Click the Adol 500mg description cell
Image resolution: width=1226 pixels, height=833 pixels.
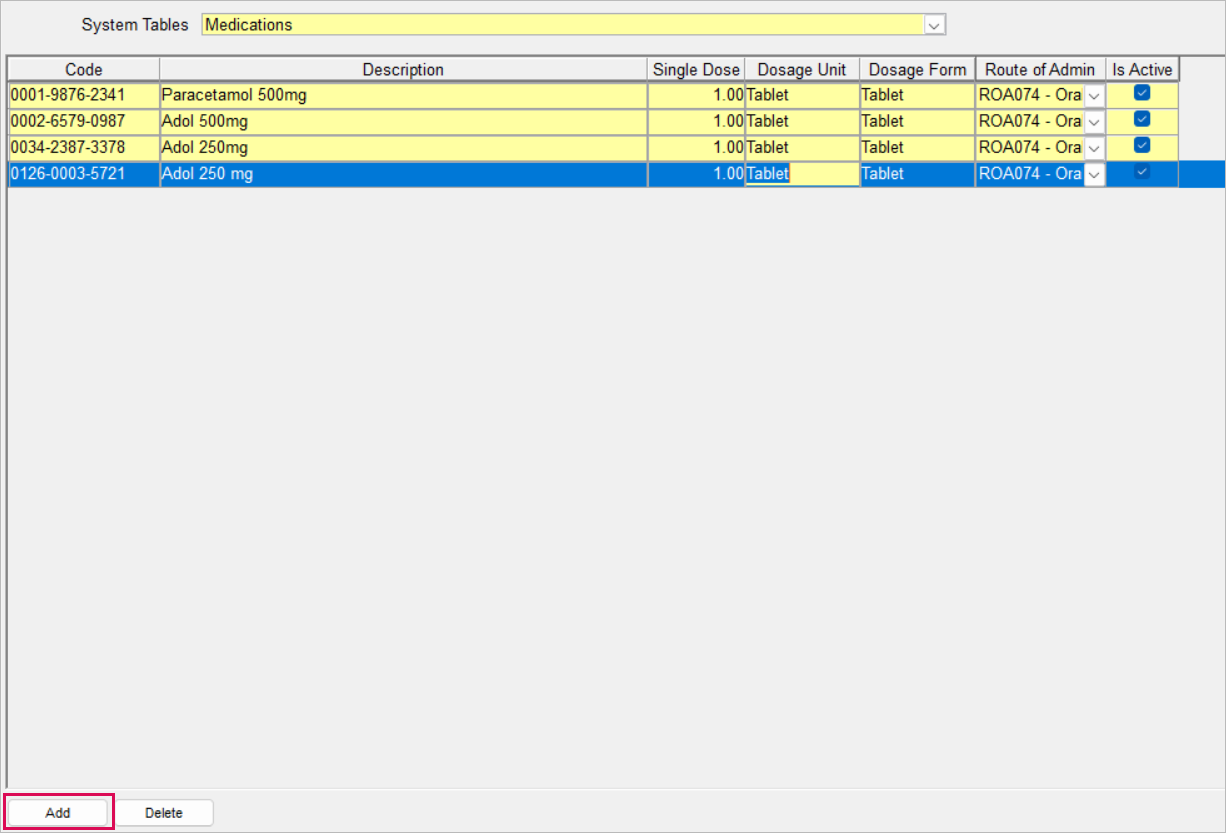point(403,121)
